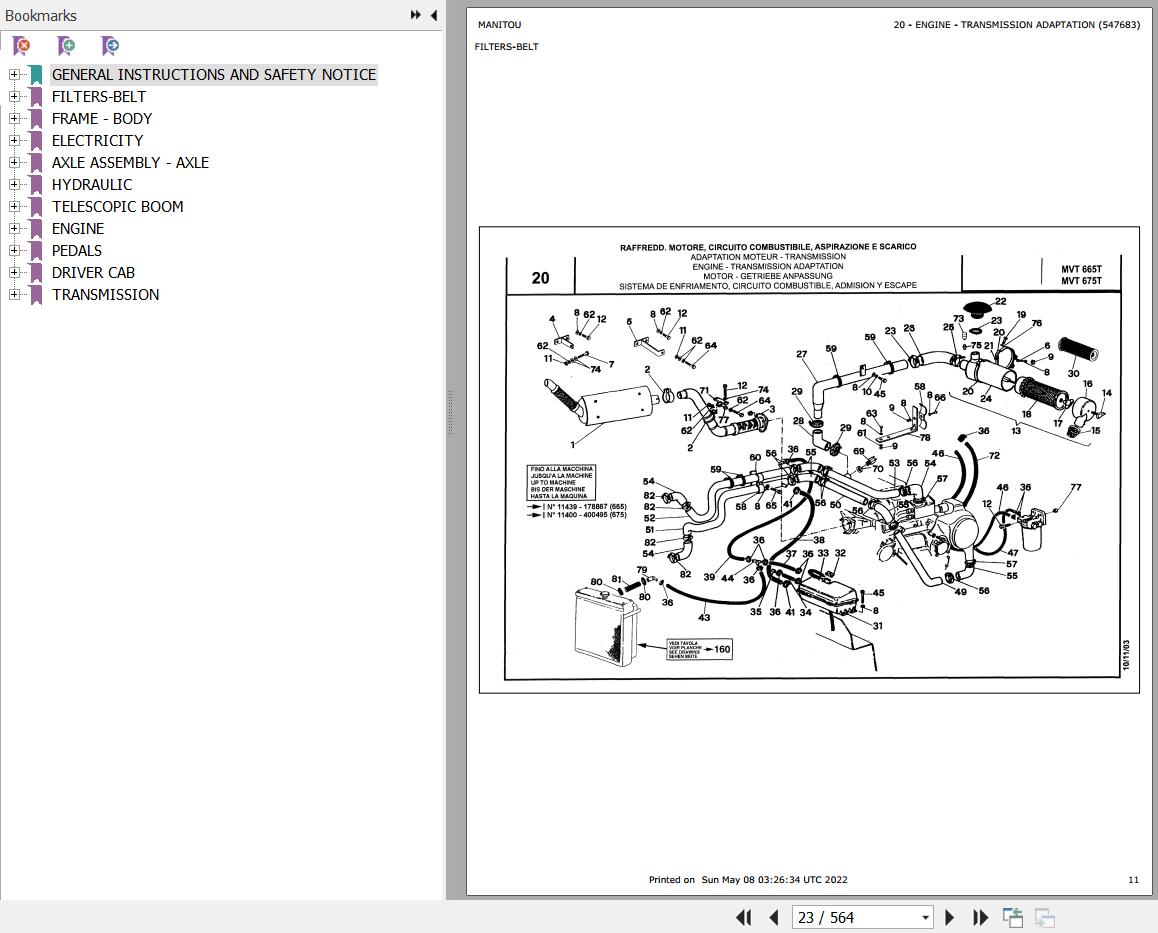Click the HYDRAULIC bookmark ribbon icon
The width and height of the screenshot is (1158, 933).
coord(35,185)
